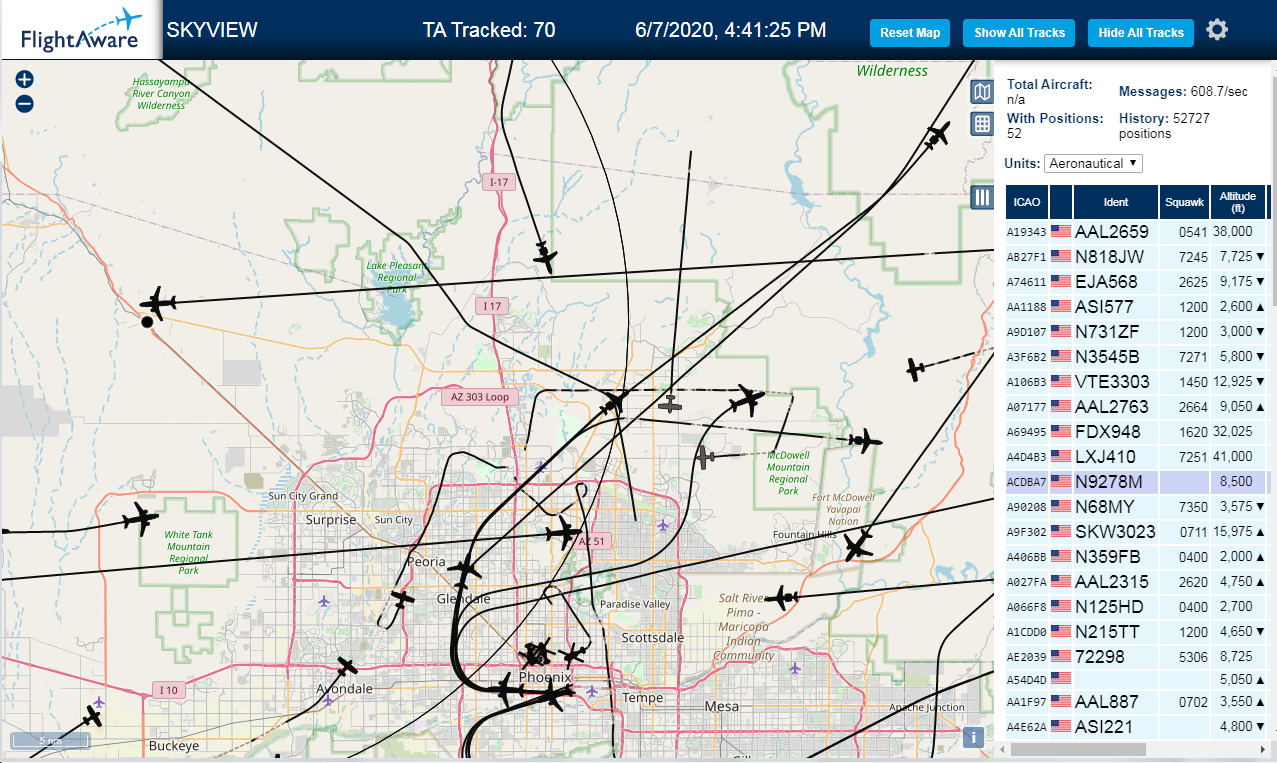Image resolution: width=1277 pixels, height=763 pixels.
Task: Select the gray small plane near AZ 303 Loop
Action: click(669, 404)
